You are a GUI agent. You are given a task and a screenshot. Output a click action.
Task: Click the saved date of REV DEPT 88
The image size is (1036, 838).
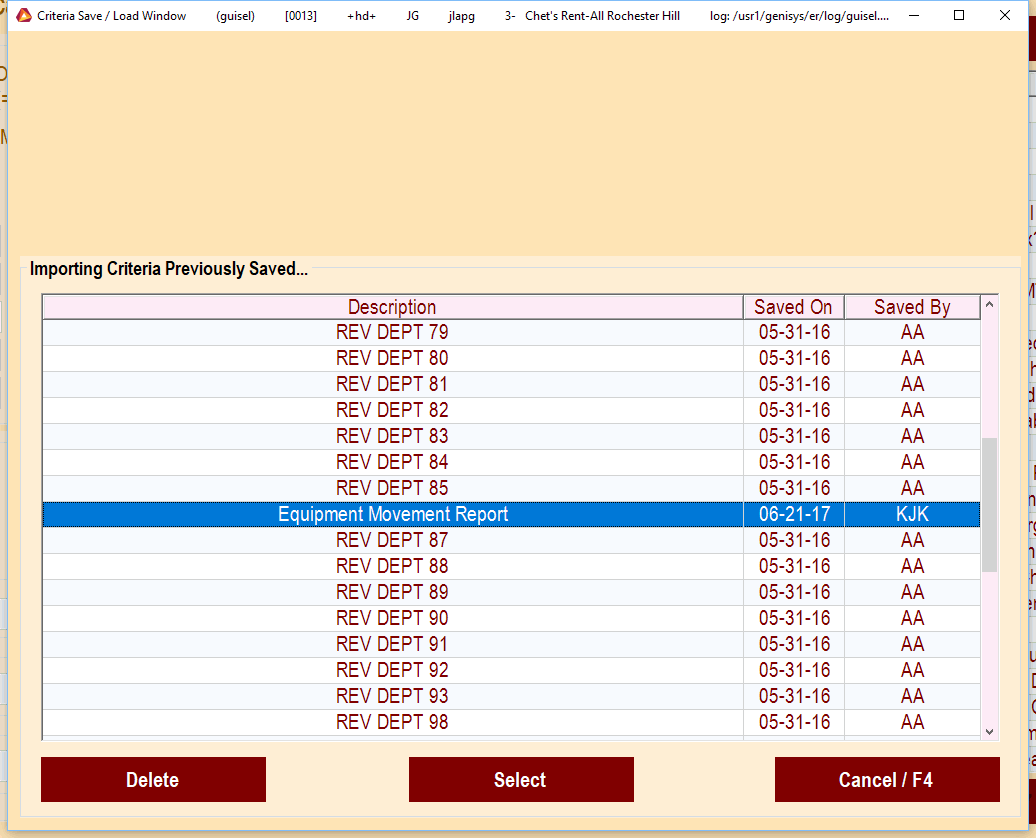(794, 566)
